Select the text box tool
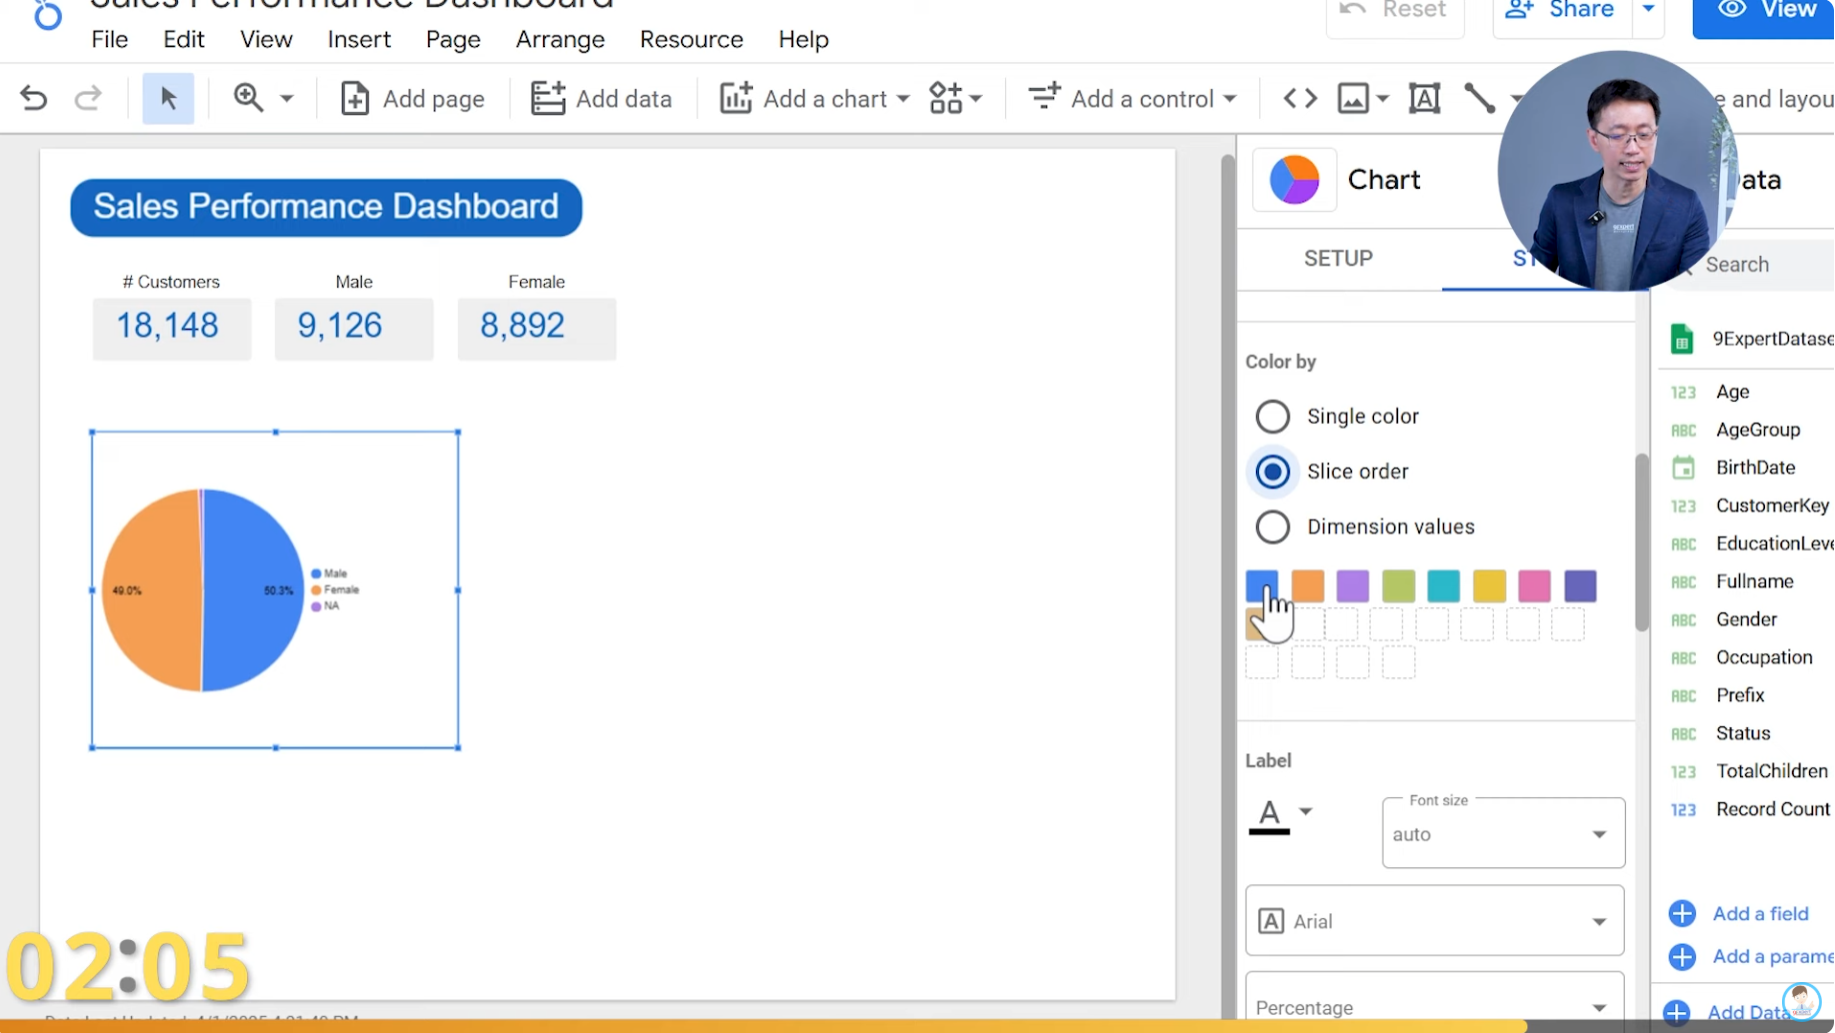The height and width of the screenshot is (1033, 1835). pos(1424,98)
